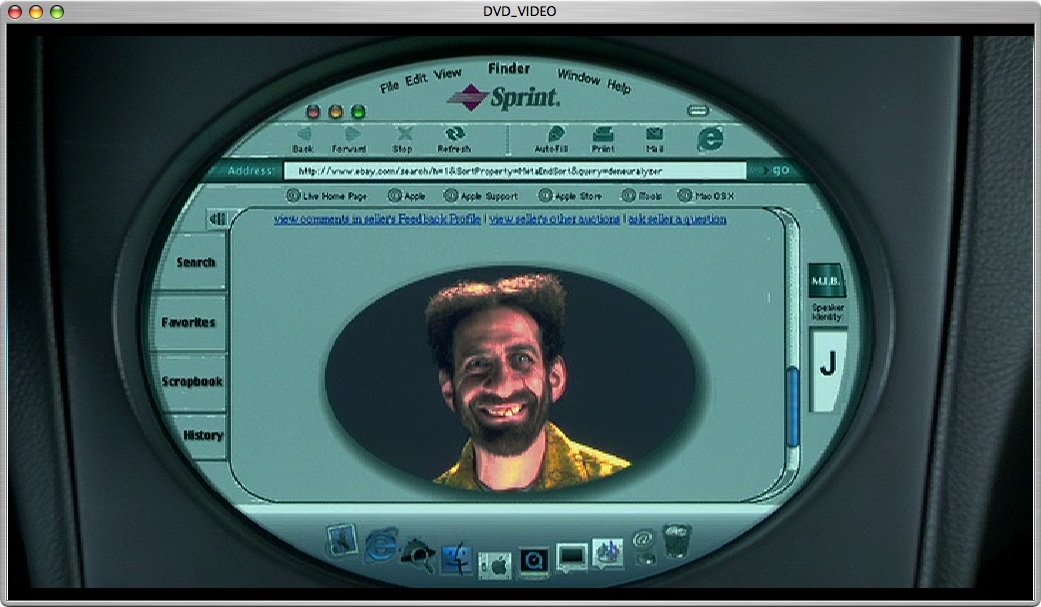Viewport: 1041px width, 607px height.
Task: Select the AutoFill icon
Action: click(x=555, y=132)
